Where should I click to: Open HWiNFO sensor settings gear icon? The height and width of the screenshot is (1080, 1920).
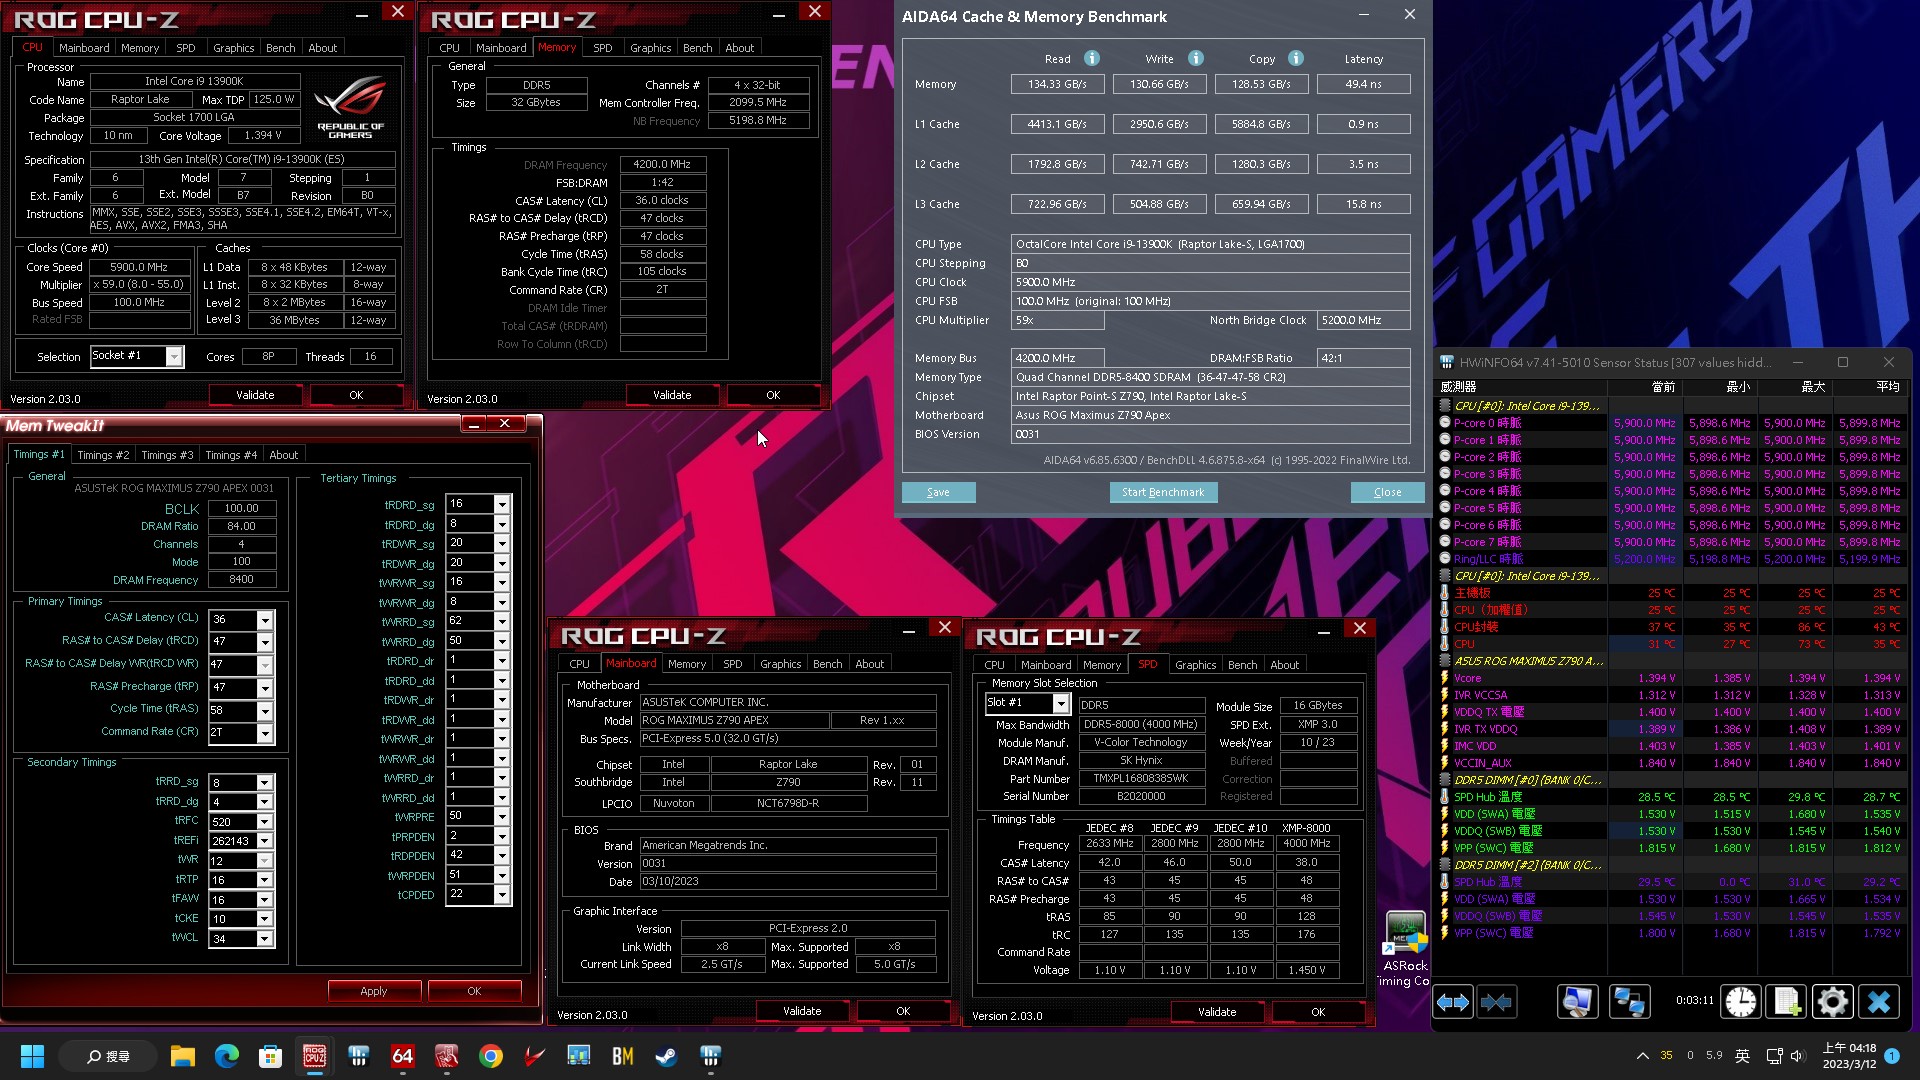click(1832, 1002)
